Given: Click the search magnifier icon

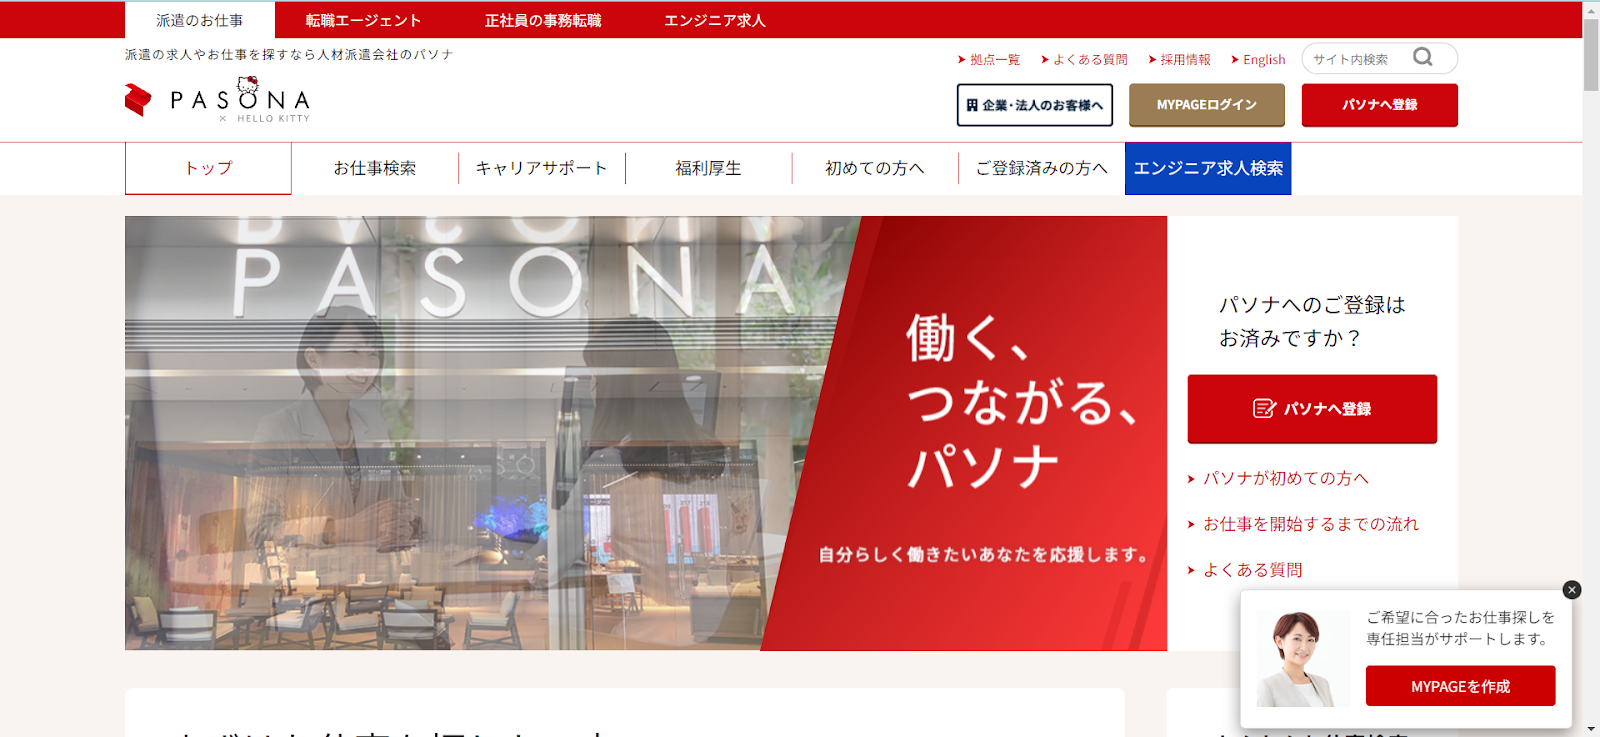Looking at the screenshot, I should [x=1423, y=58].
